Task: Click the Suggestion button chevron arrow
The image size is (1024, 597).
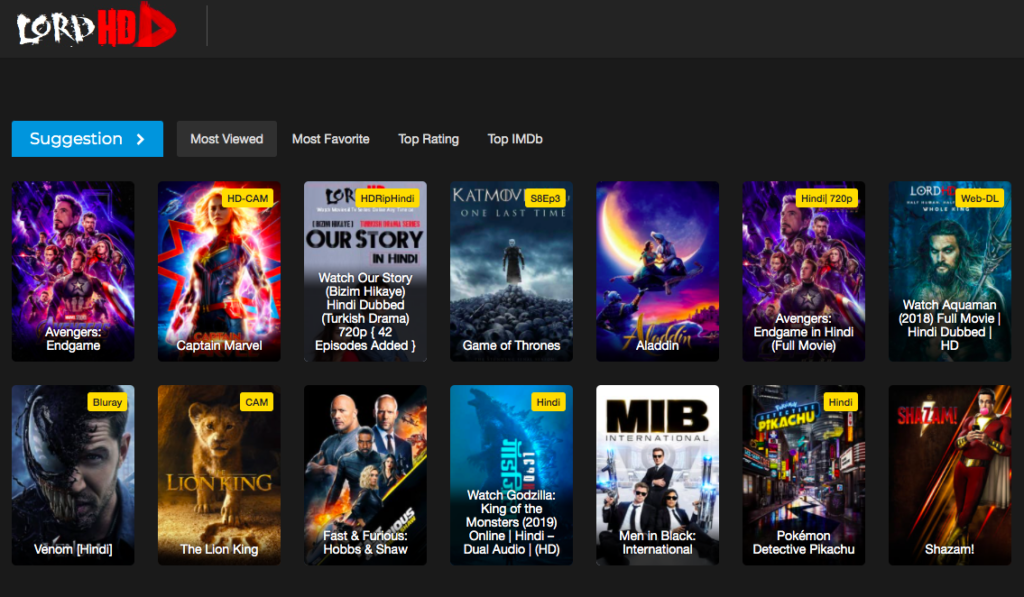Action: 140,139
